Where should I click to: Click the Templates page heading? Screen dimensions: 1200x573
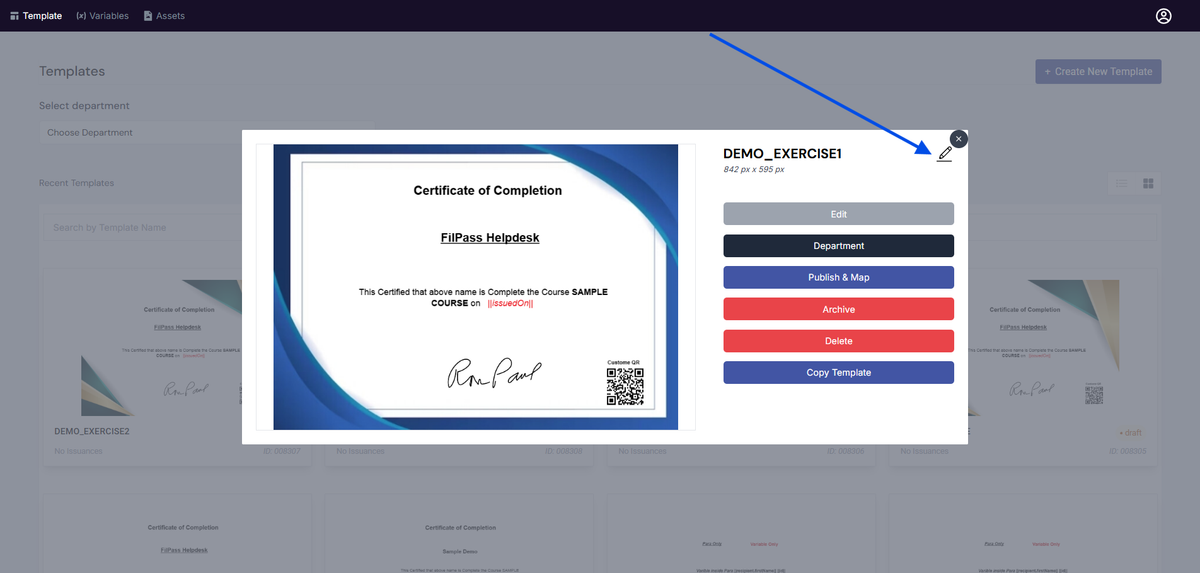72,71
